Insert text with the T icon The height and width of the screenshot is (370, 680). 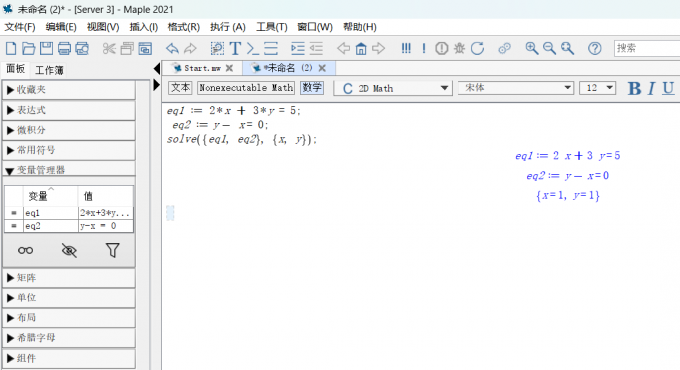pos(235,48)
